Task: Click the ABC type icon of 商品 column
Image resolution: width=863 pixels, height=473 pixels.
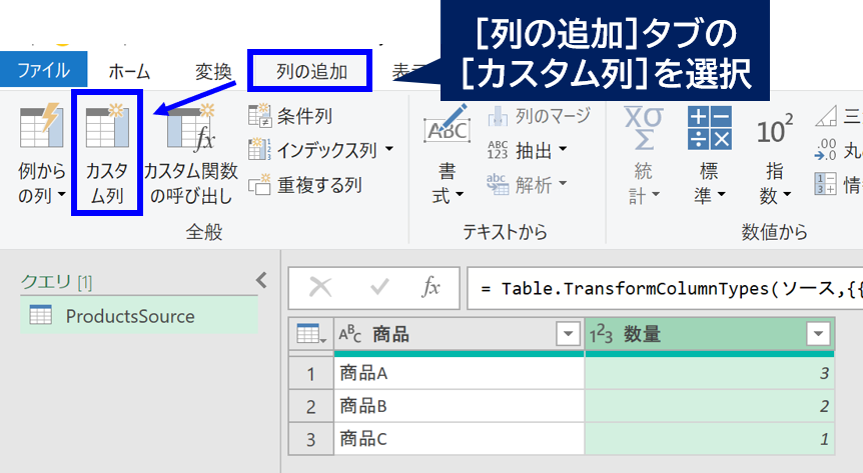Action: (350, 334)
